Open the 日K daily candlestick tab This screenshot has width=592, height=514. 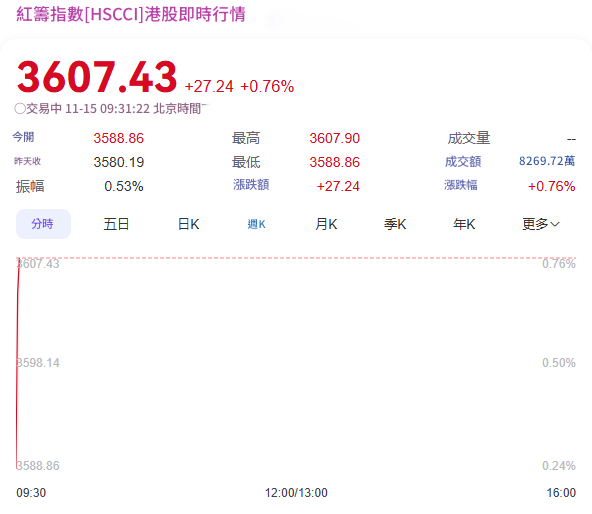pyautogui.click(x=188, y=224)
